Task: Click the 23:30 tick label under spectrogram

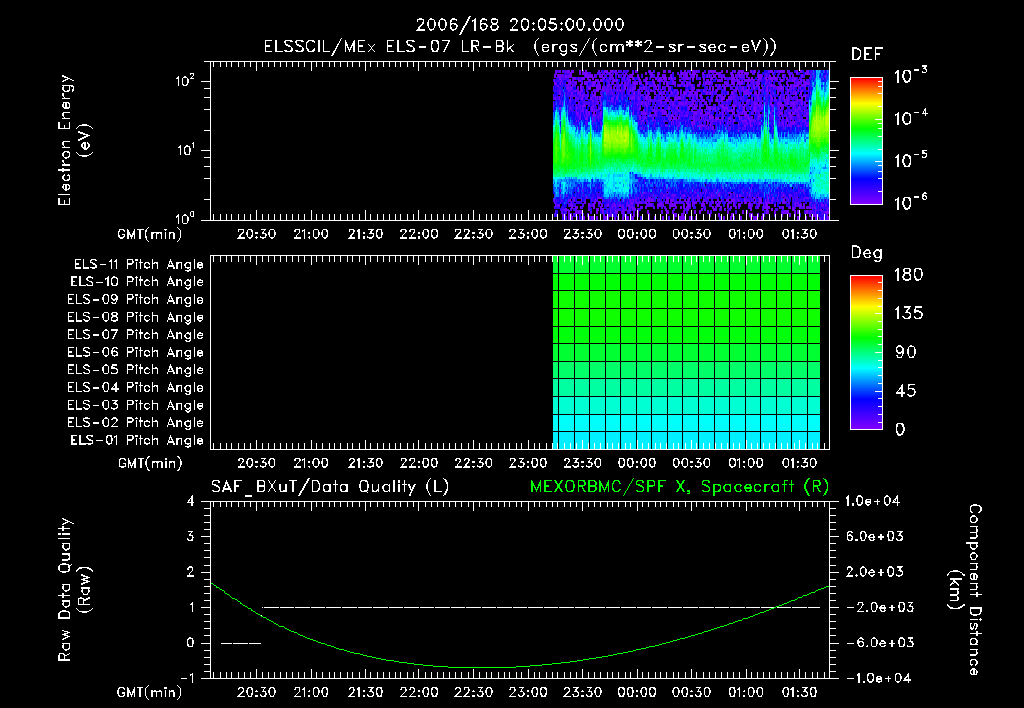Action: [583, 234]
